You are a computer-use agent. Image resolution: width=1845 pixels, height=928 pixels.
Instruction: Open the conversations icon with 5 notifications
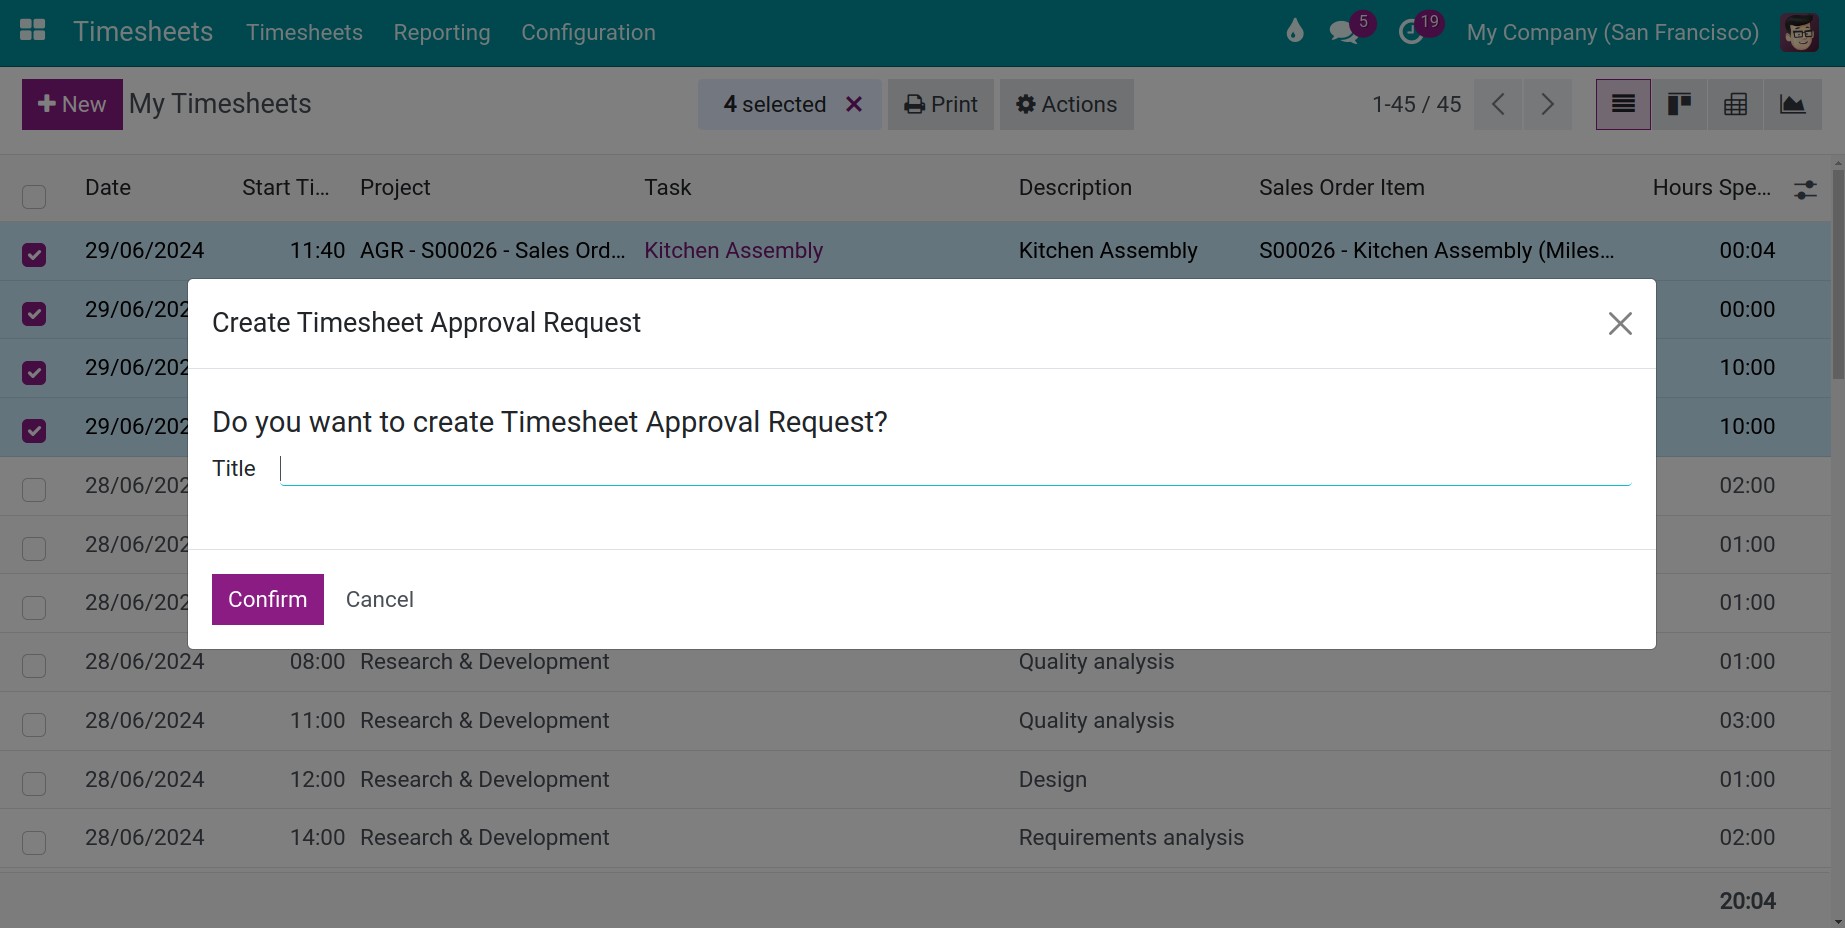coord(1343,32)
